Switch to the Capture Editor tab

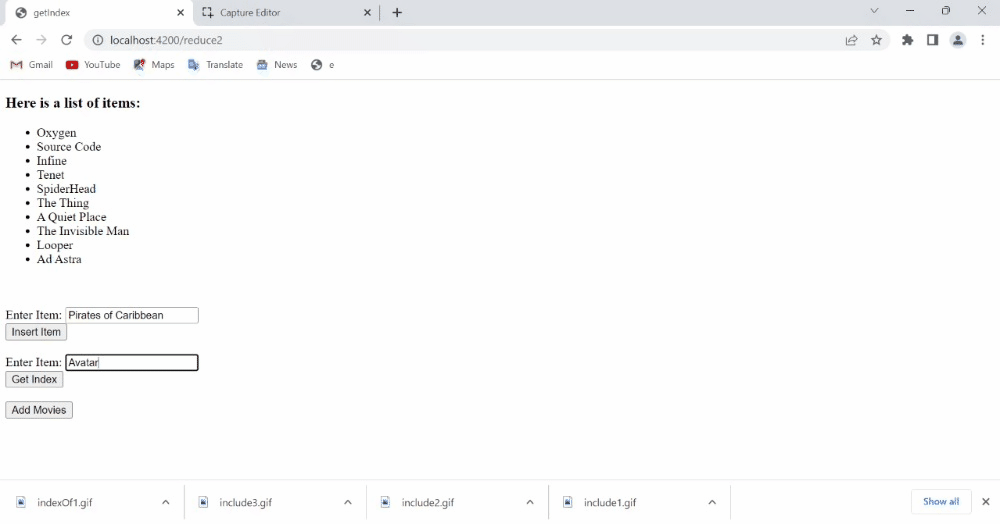click(x=286, y=13)
